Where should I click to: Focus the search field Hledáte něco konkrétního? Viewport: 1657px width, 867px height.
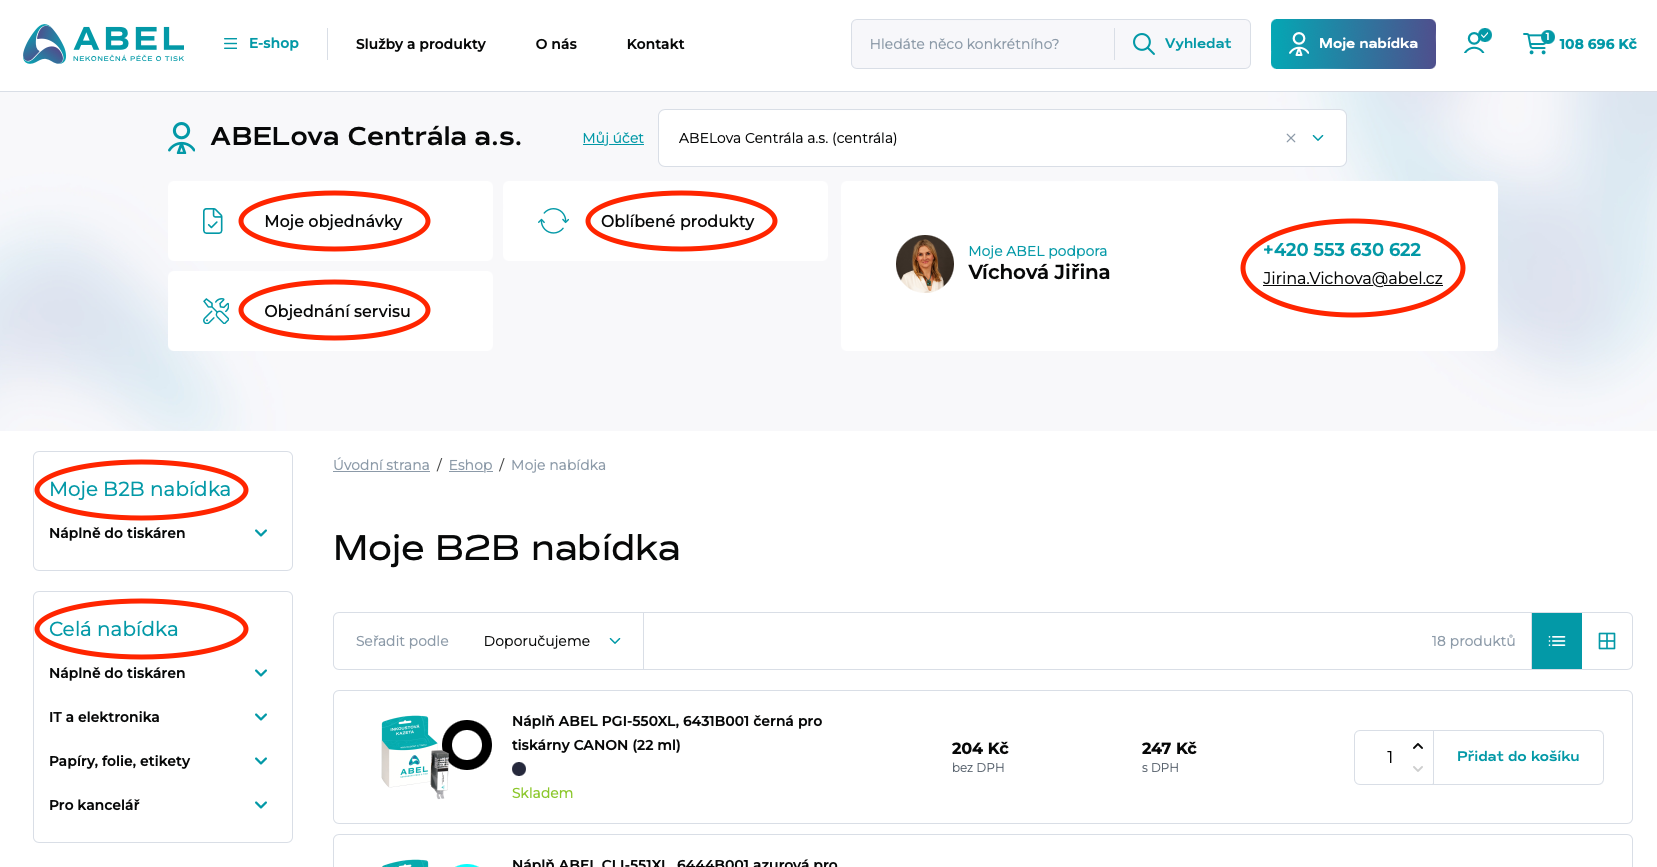[x=983, y=44]
